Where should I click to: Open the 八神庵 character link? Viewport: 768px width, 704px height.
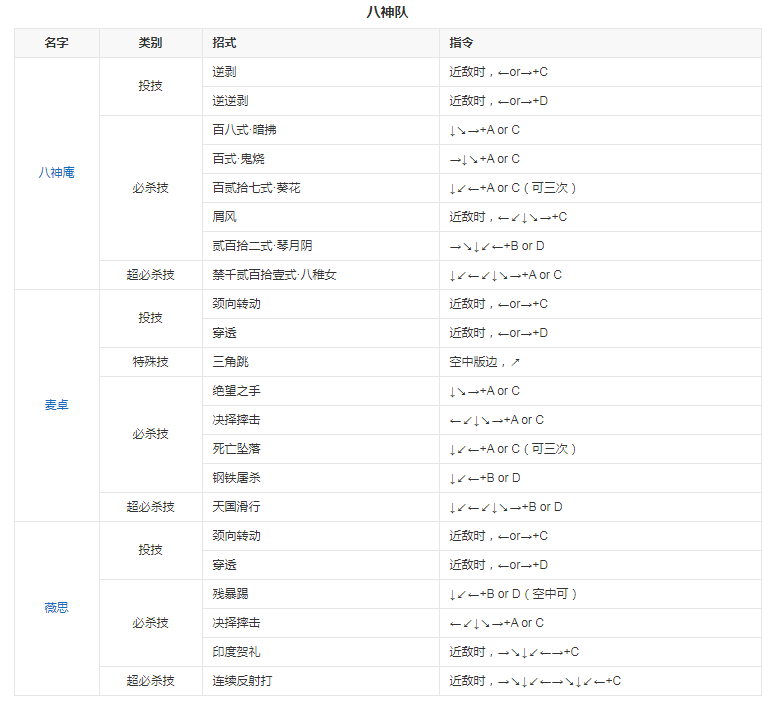(x=56, y=173)
